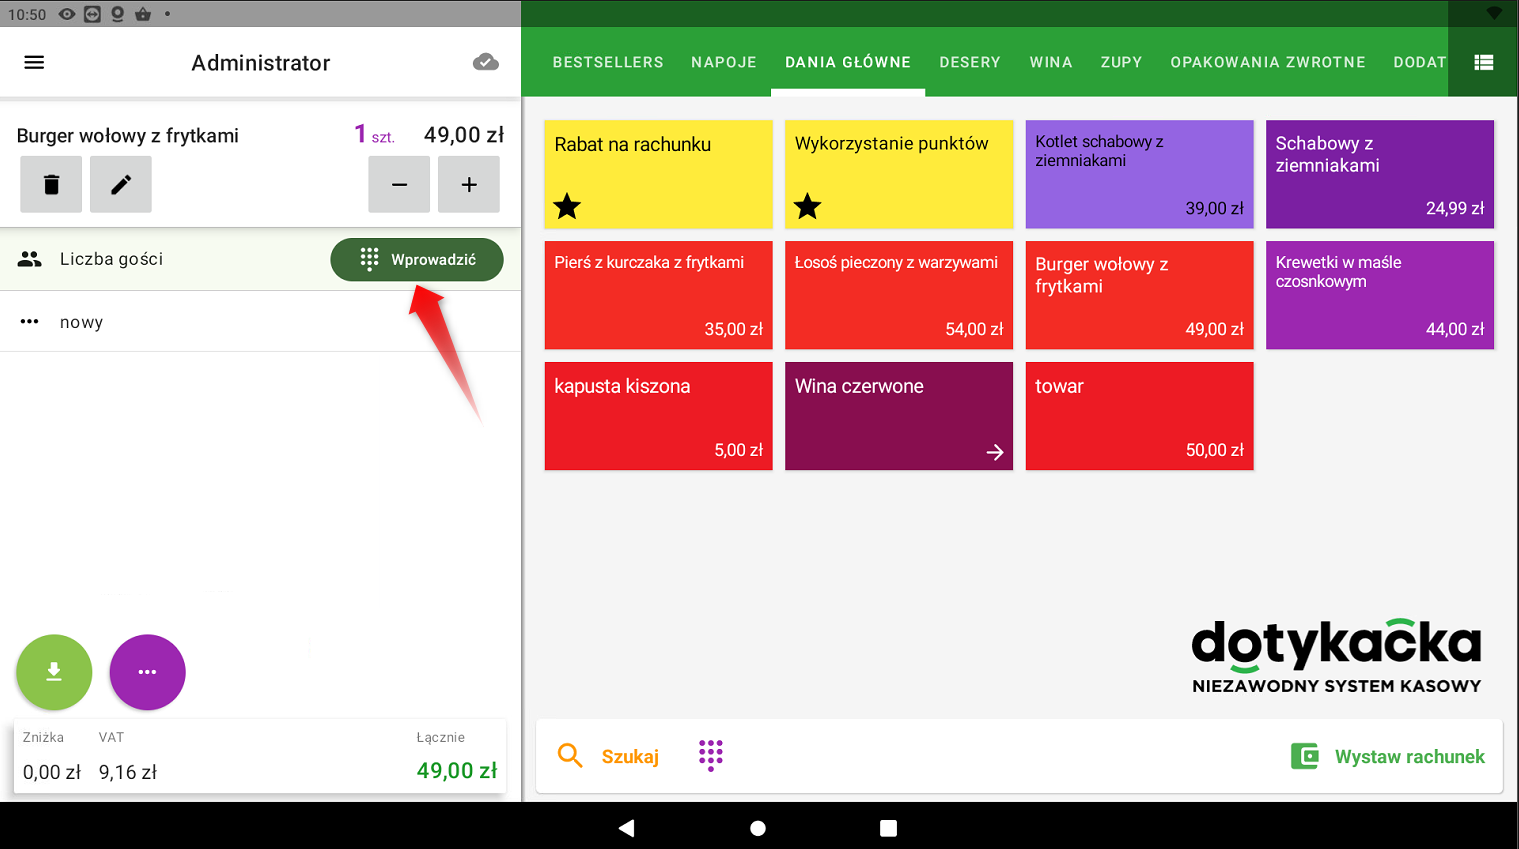
Task: Open the purple numeric keypad icon
Action: click(710, 756)
